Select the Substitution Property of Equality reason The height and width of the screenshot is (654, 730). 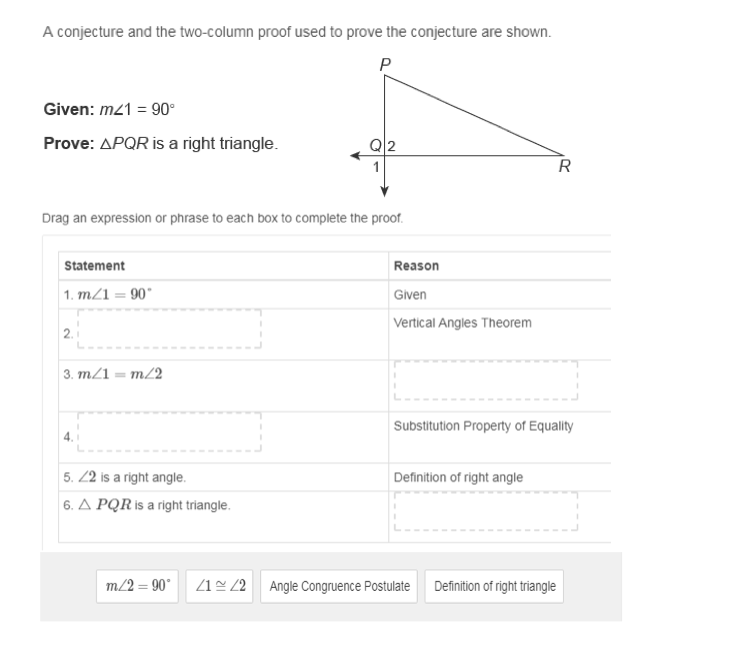(x=484, y=426)
